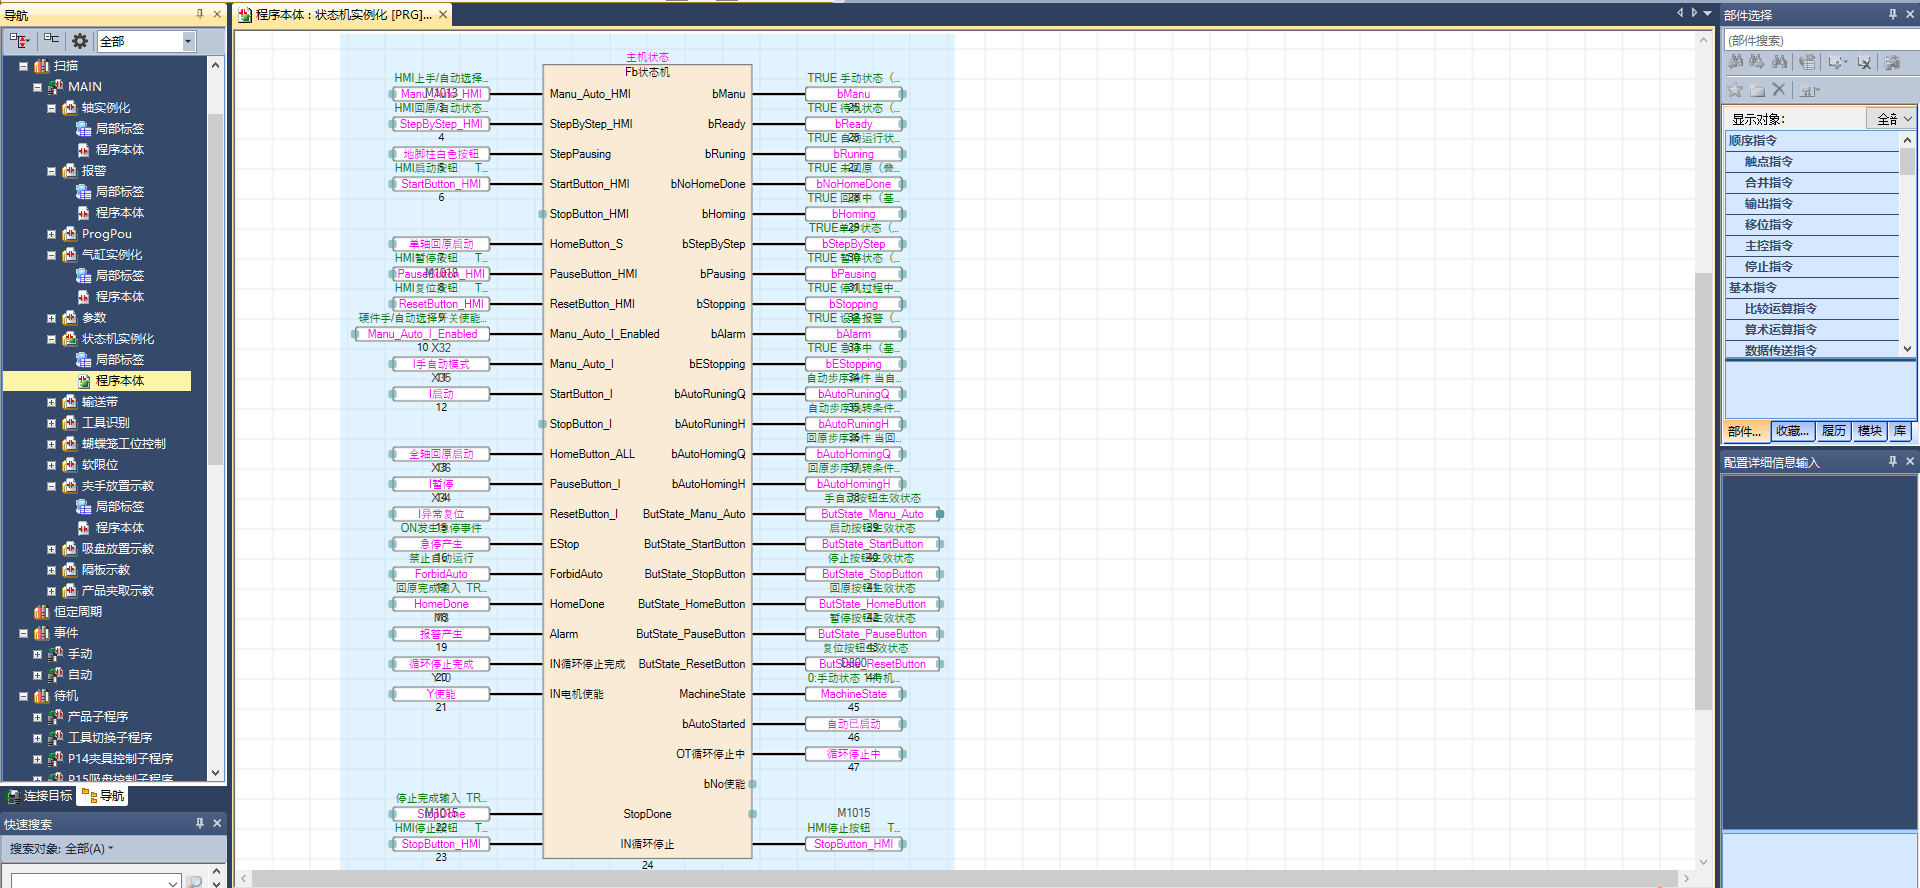Switch to the 库 tab

pyautogui.click(x=1900, y=431)
